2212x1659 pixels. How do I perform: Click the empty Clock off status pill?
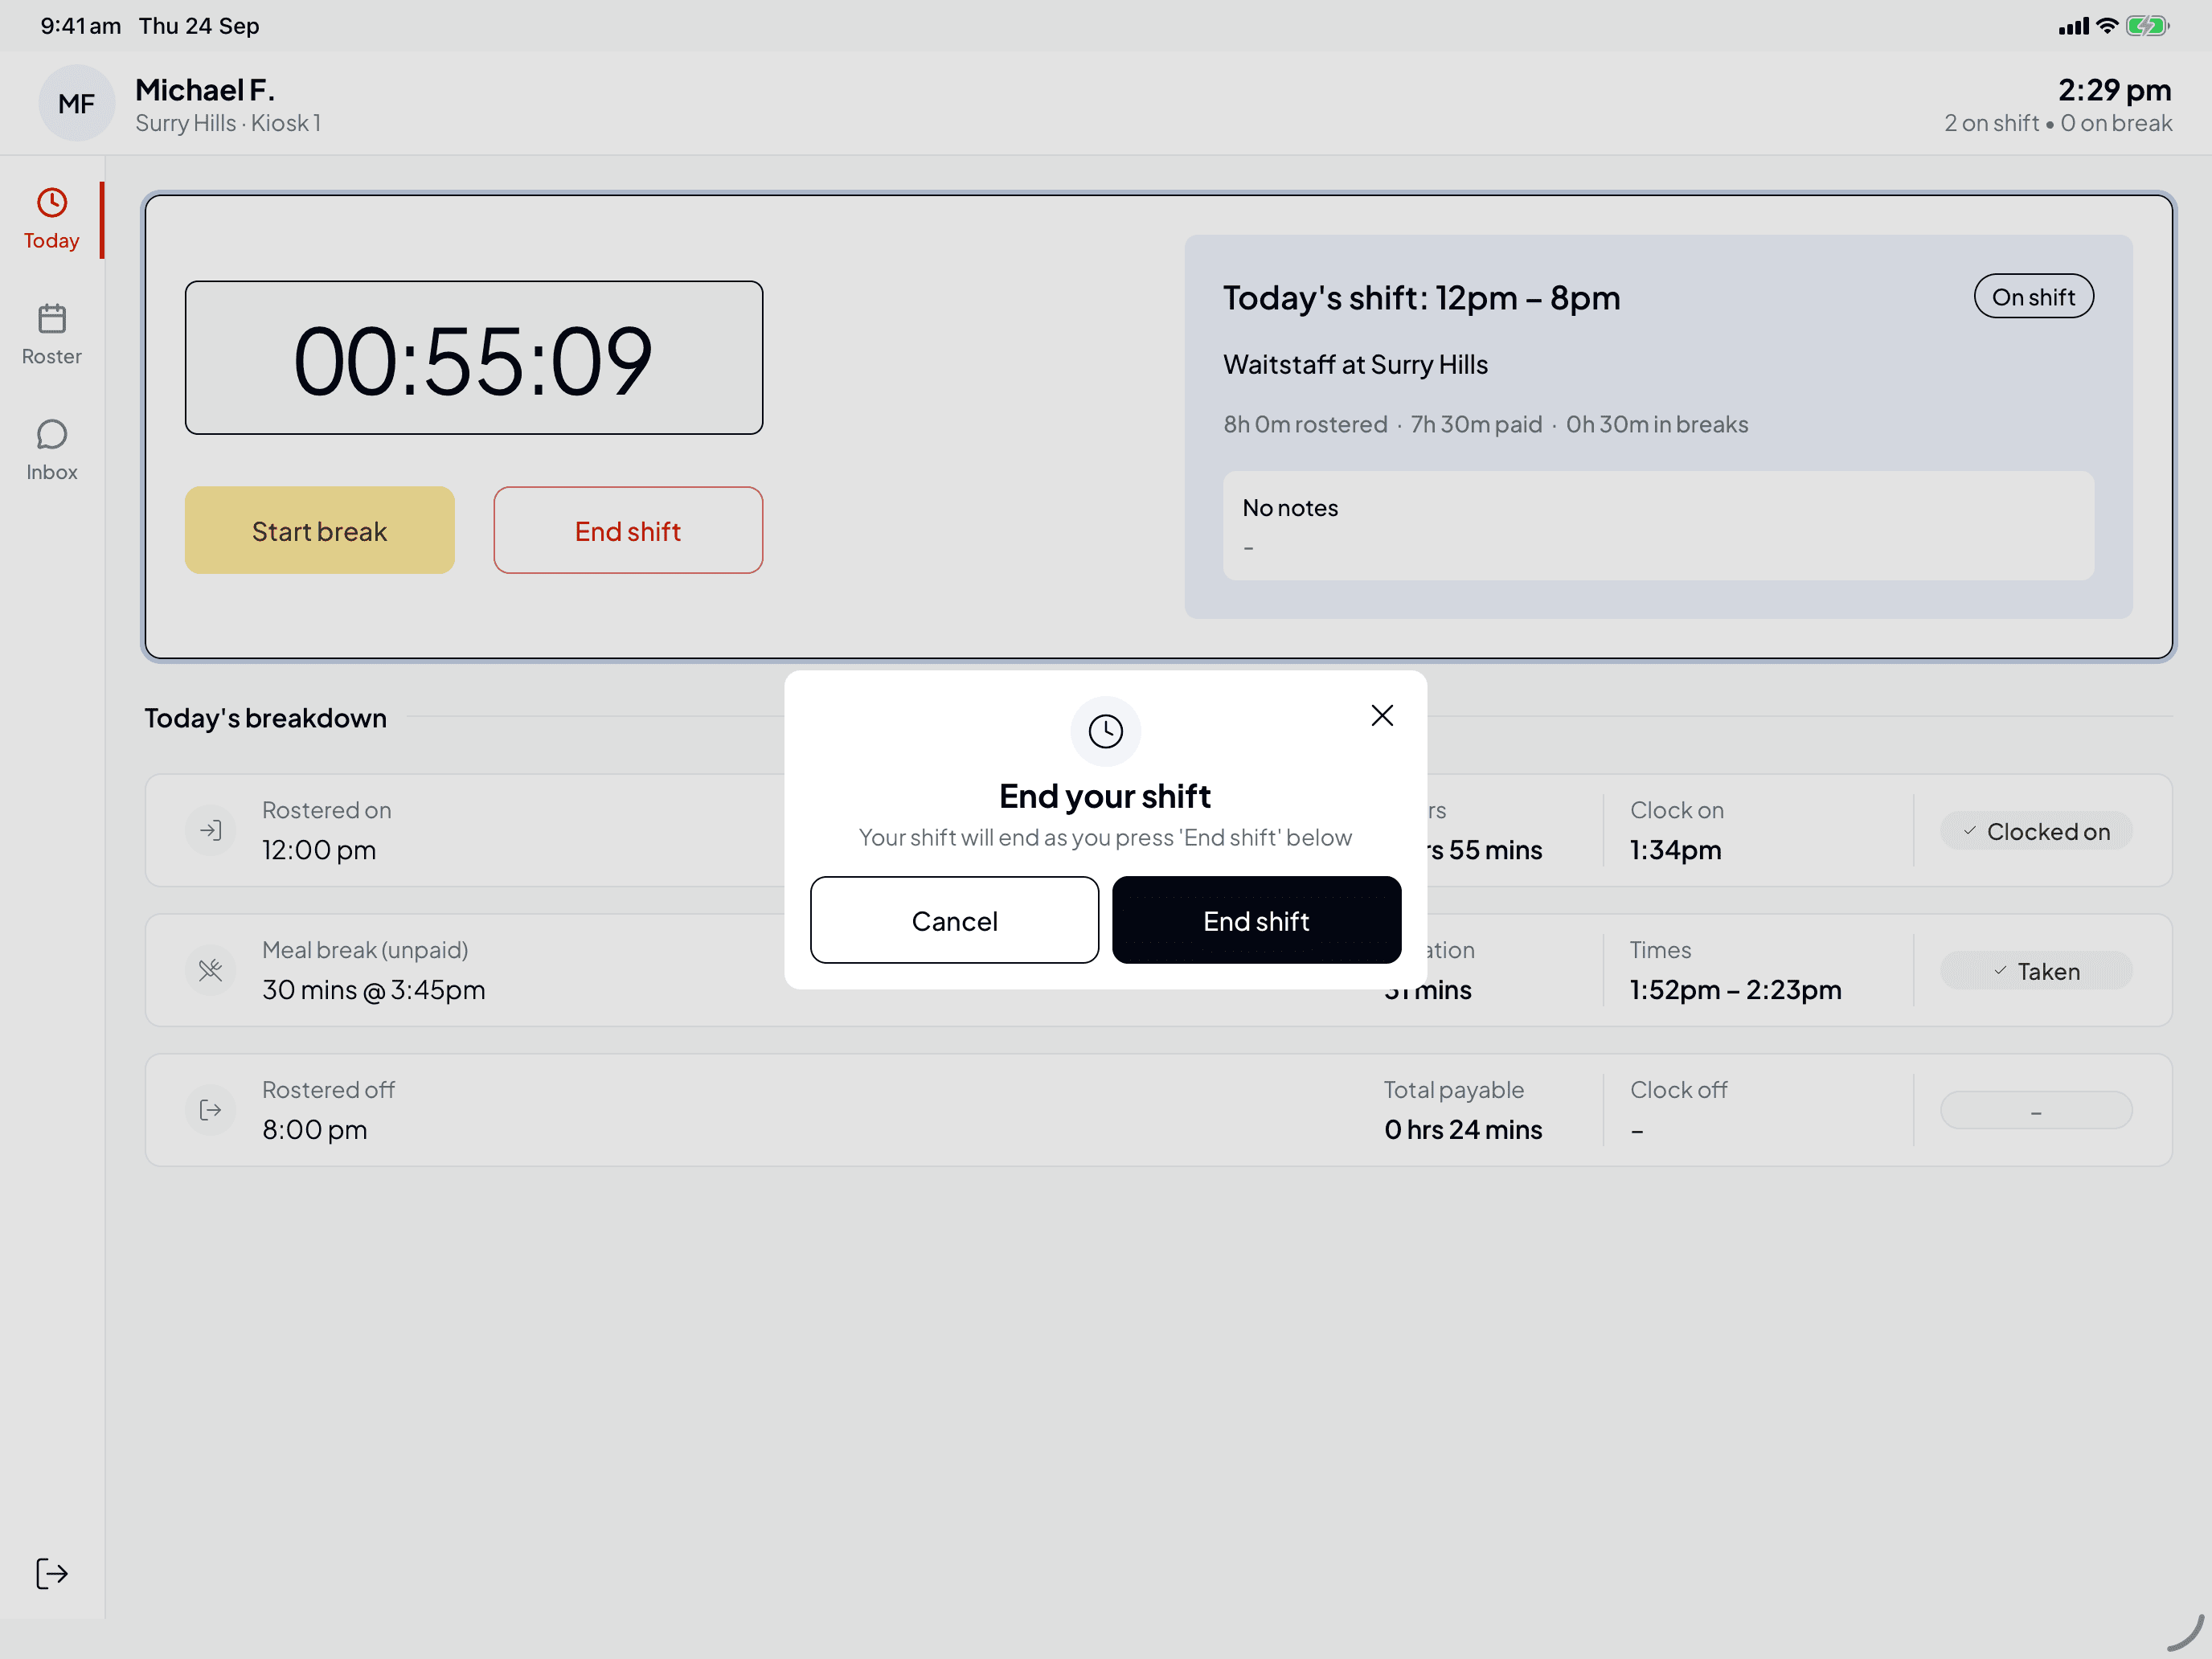[2036, 1111]
